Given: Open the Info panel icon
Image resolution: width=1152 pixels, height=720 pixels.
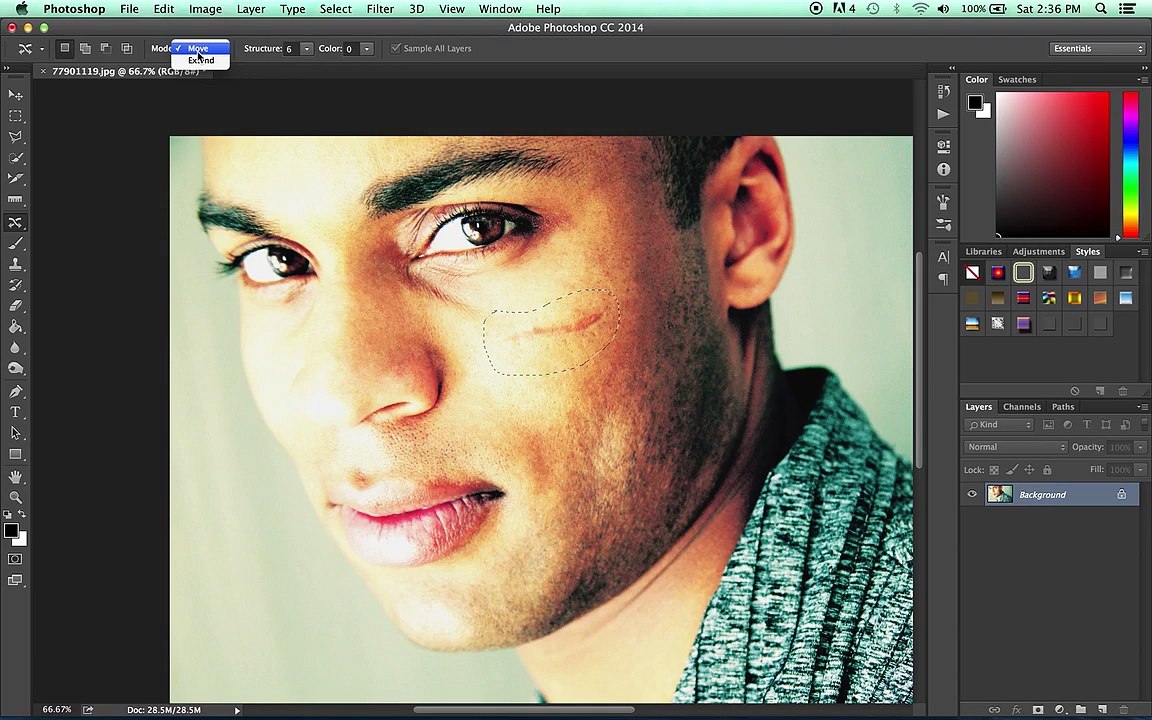Looking at the screenshot, I should pos(943,169).
